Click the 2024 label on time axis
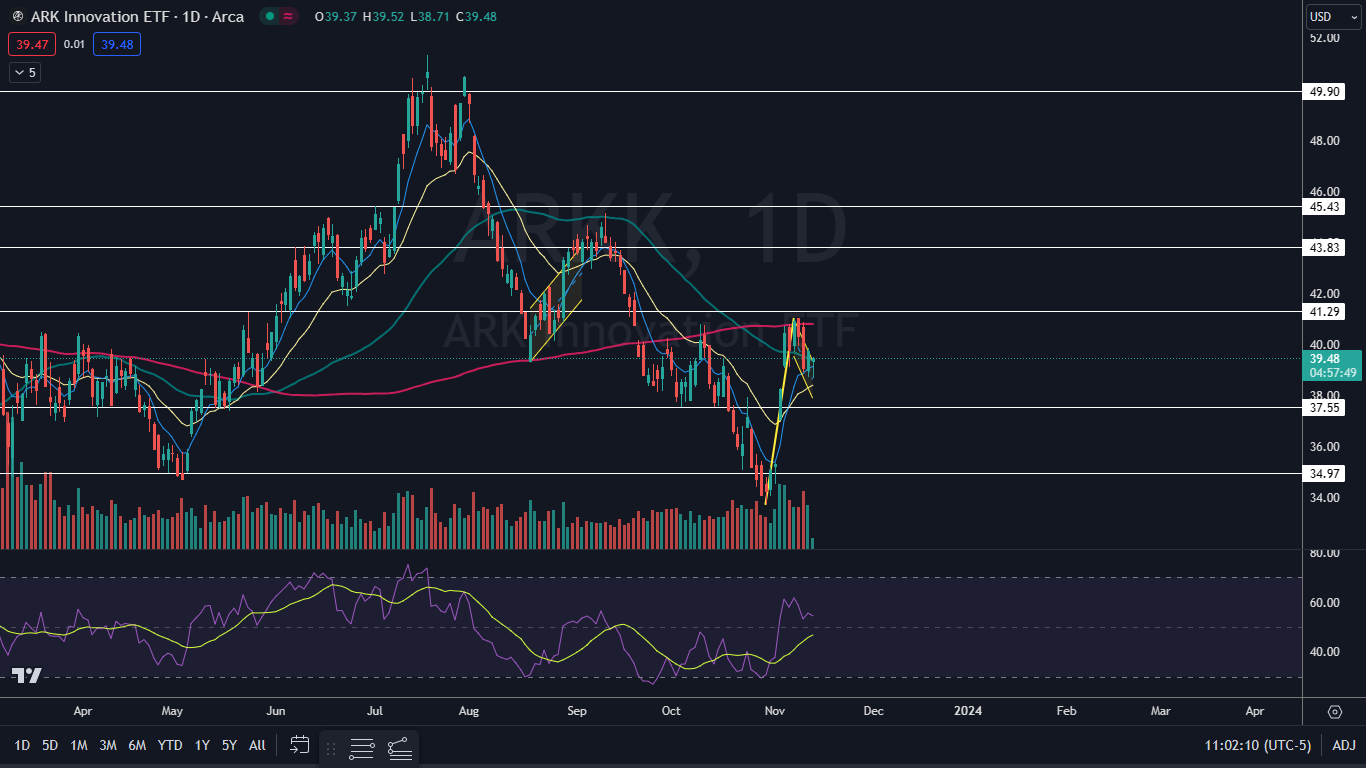1366x768 pixels. pos(967,712)
